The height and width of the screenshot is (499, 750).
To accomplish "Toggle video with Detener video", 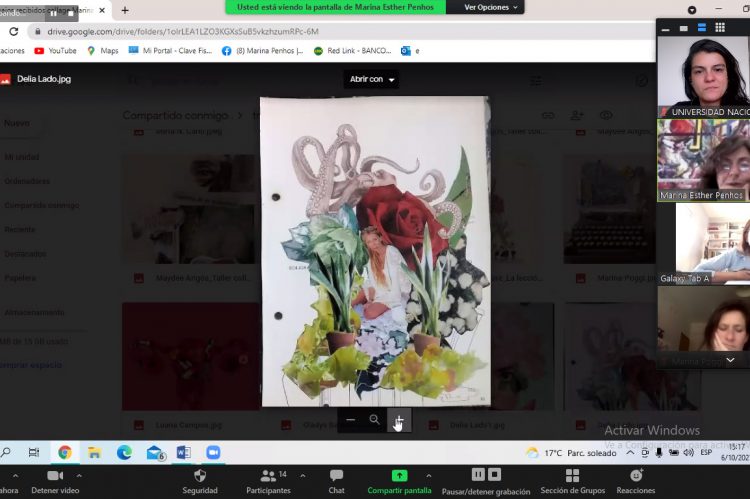I will point(55,481).
